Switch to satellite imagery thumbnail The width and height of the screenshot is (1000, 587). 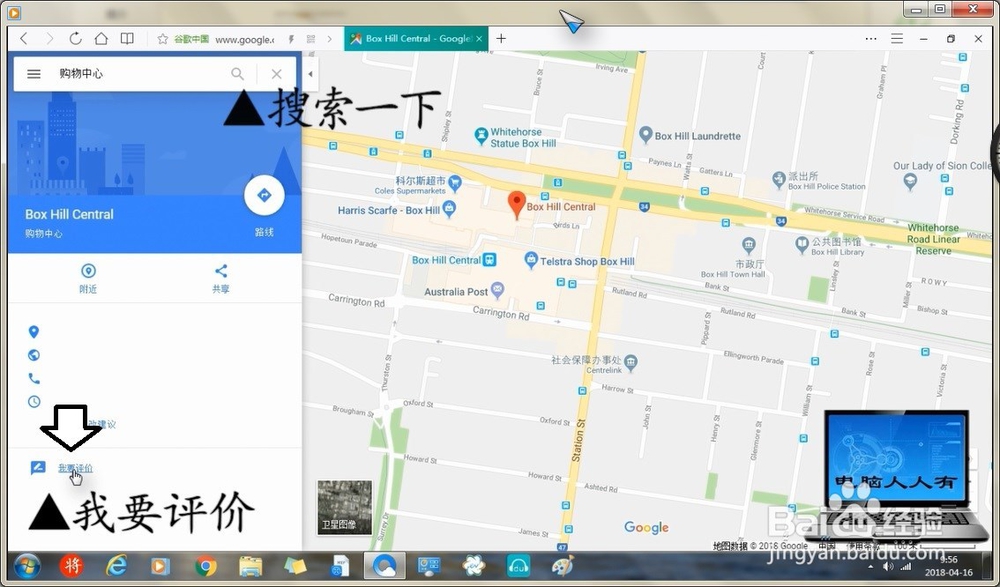coord(344,507)
